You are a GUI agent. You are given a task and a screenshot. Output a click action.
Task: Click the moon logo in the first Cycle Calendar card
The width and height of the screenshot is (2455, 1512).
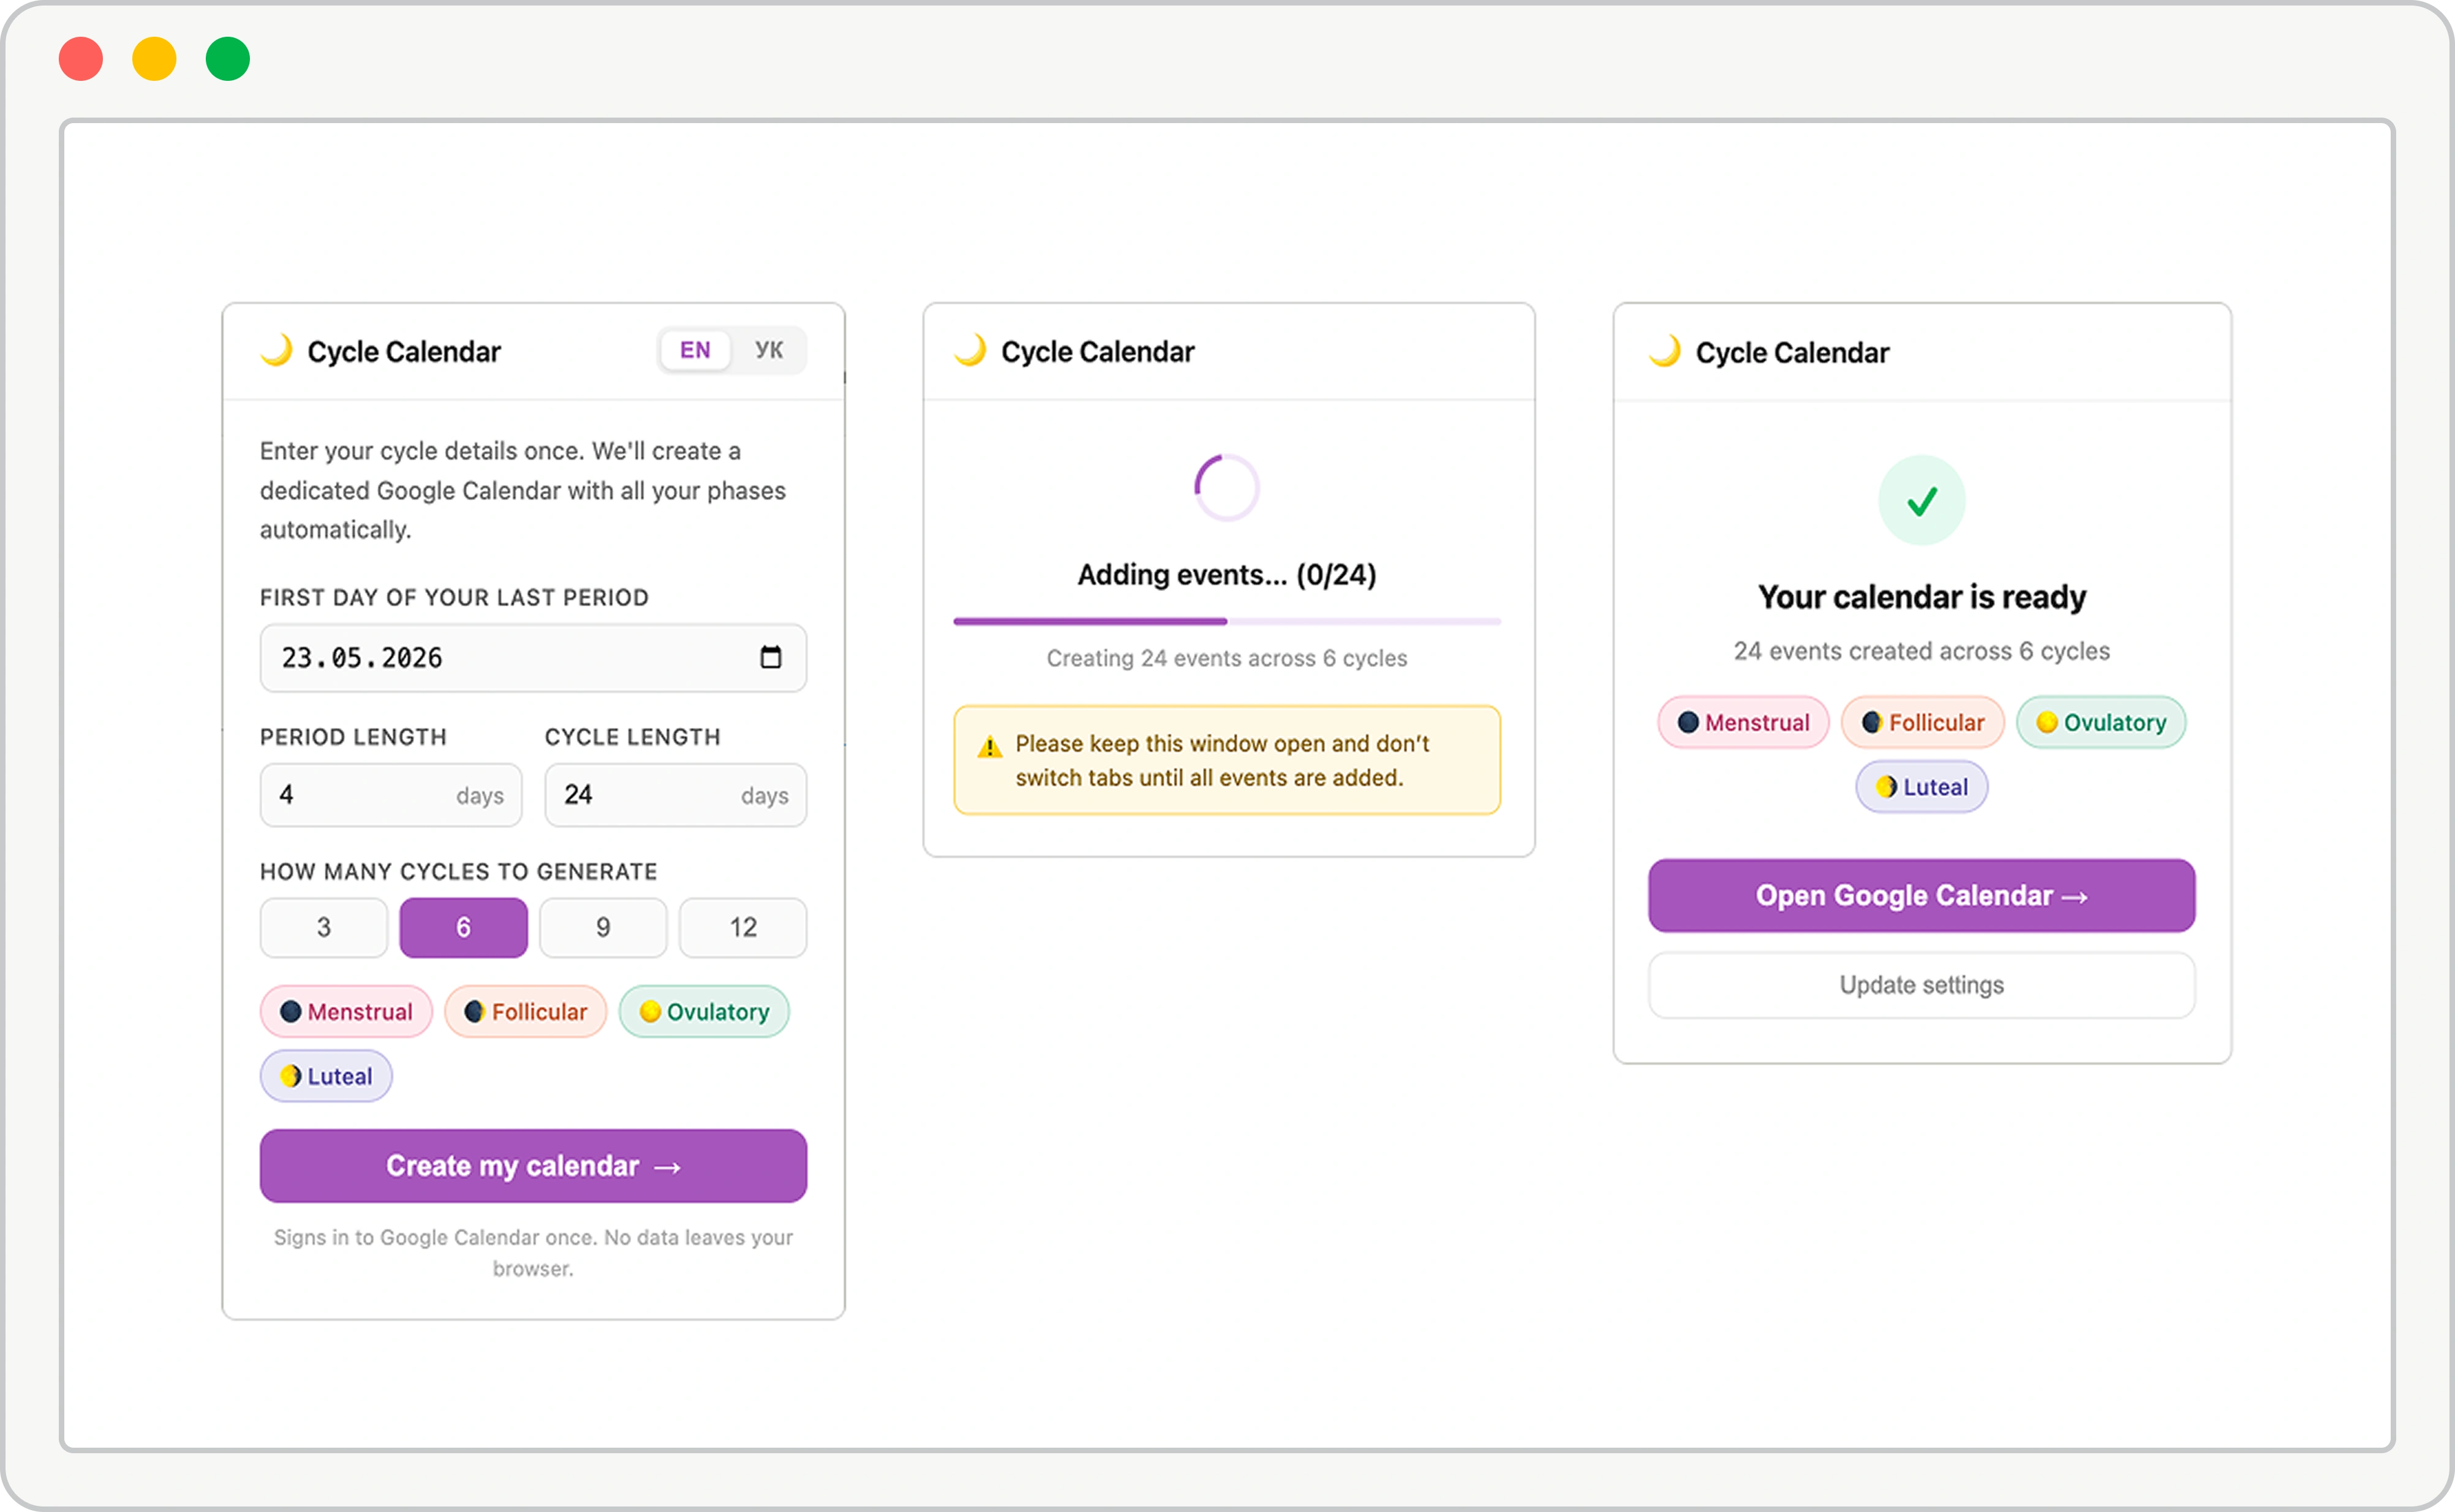point(277,350)
